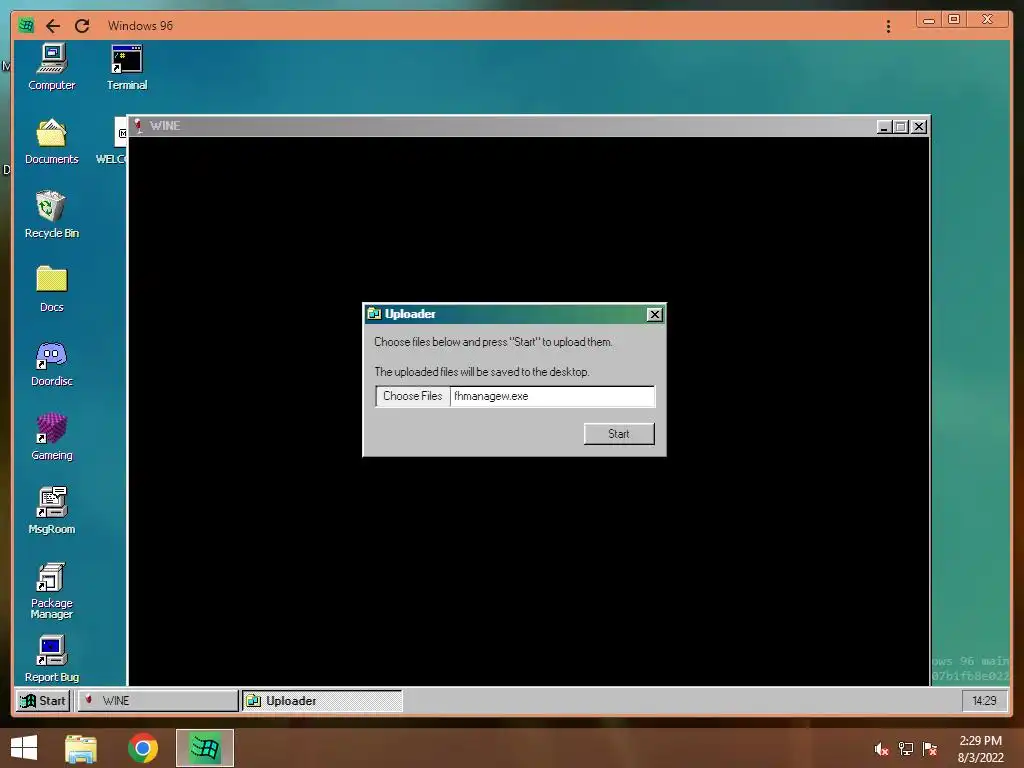Click the Windows 96 app on host taskbar
Screen dimensions: 1024x768
(x=205, y=748)
